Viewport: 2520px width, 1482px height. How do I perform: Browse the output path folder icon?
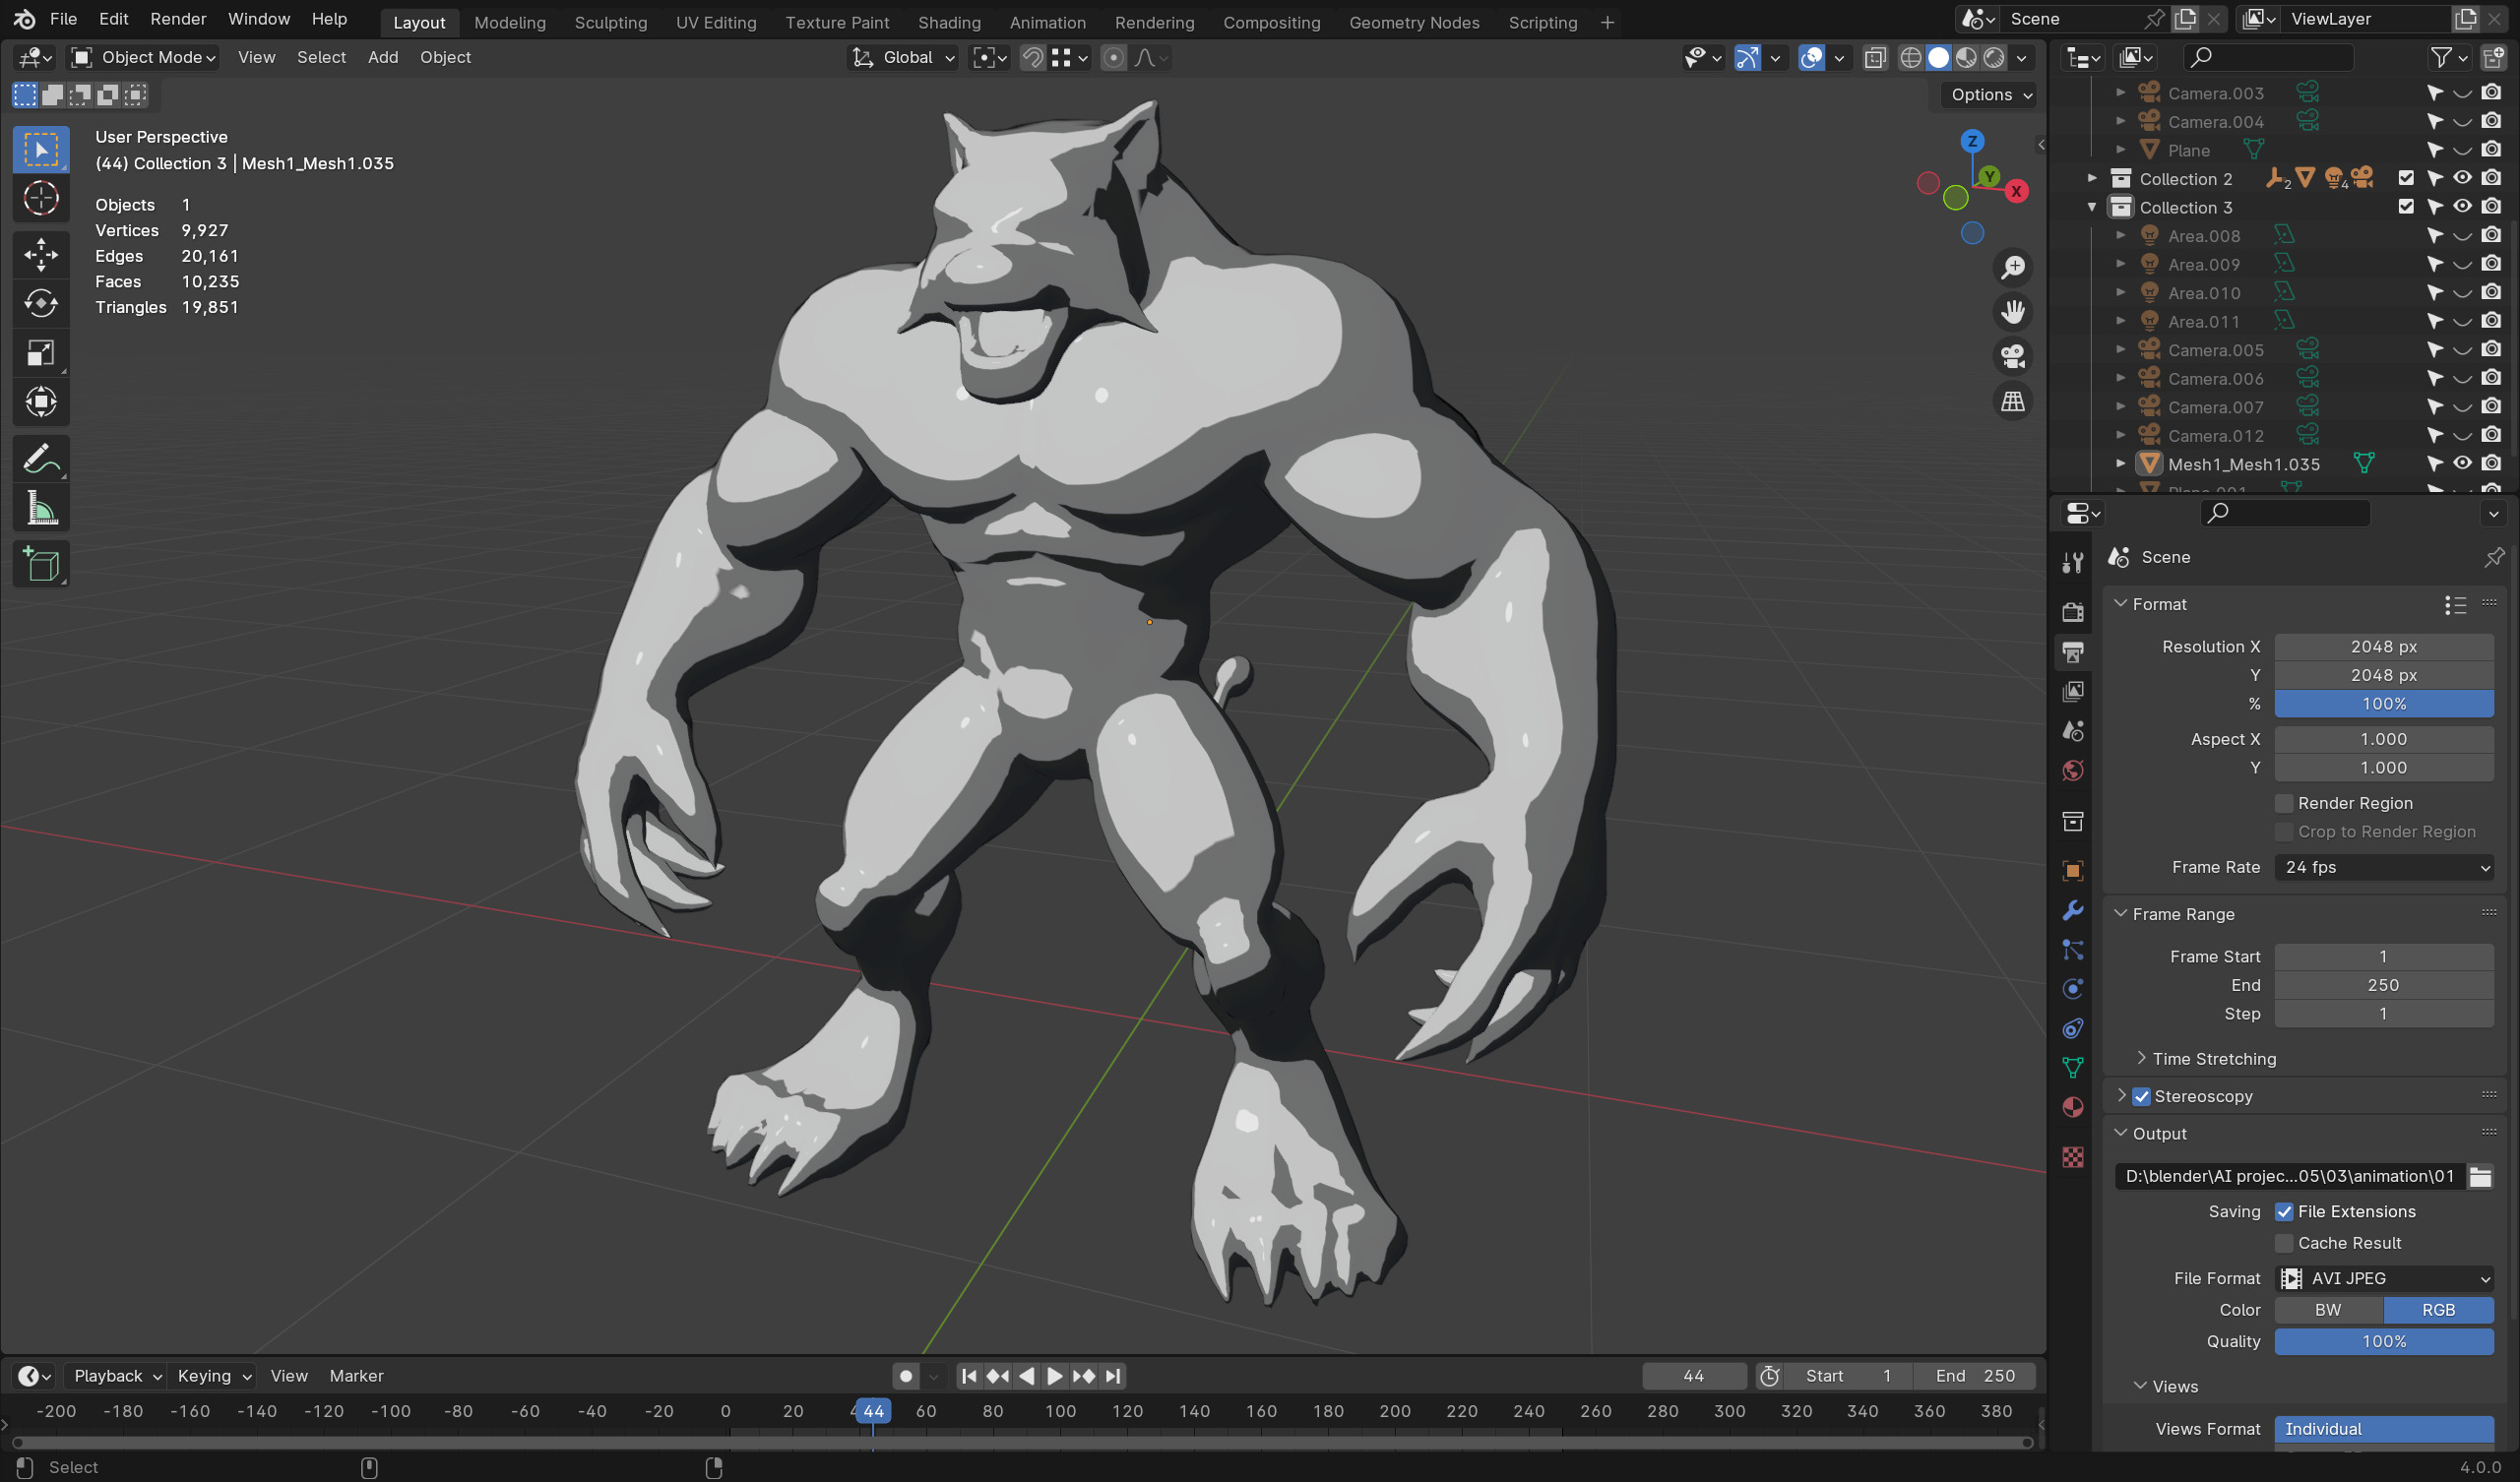2479,1176
